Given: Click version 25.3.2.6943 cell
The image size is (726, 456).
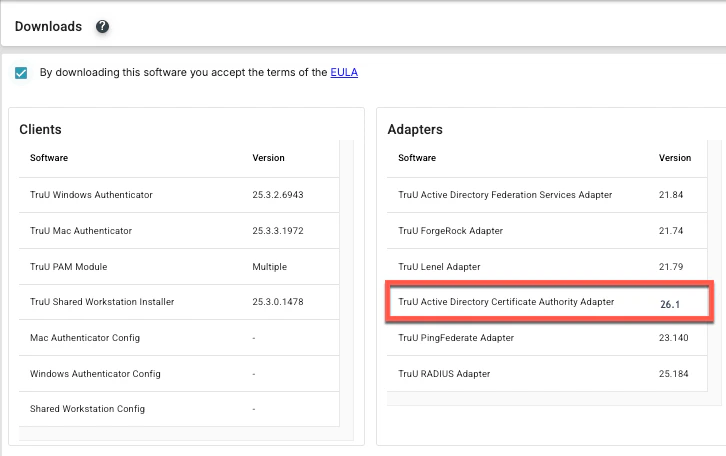Looking at the screenshot, I should (x=278, y=195).
